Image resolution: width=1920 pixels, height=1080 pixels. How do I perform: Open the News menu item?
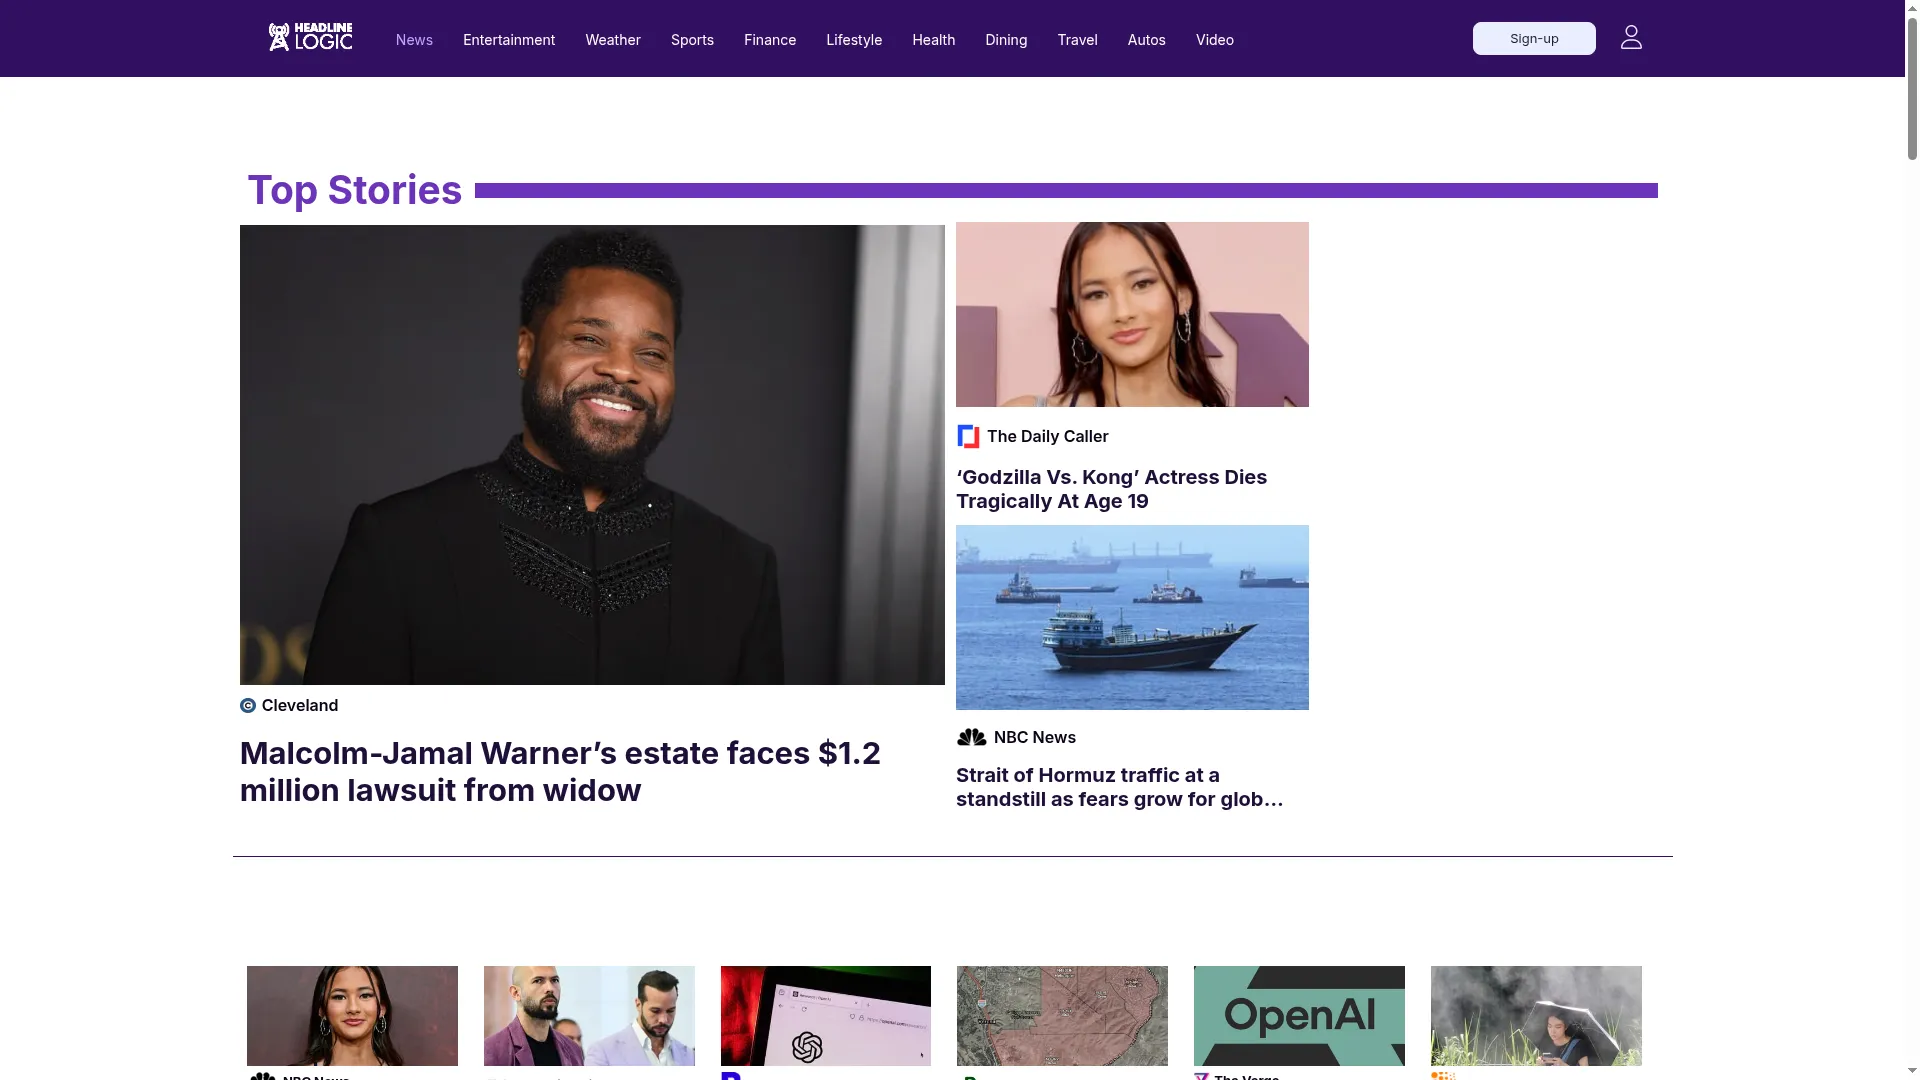pos(414,40)
